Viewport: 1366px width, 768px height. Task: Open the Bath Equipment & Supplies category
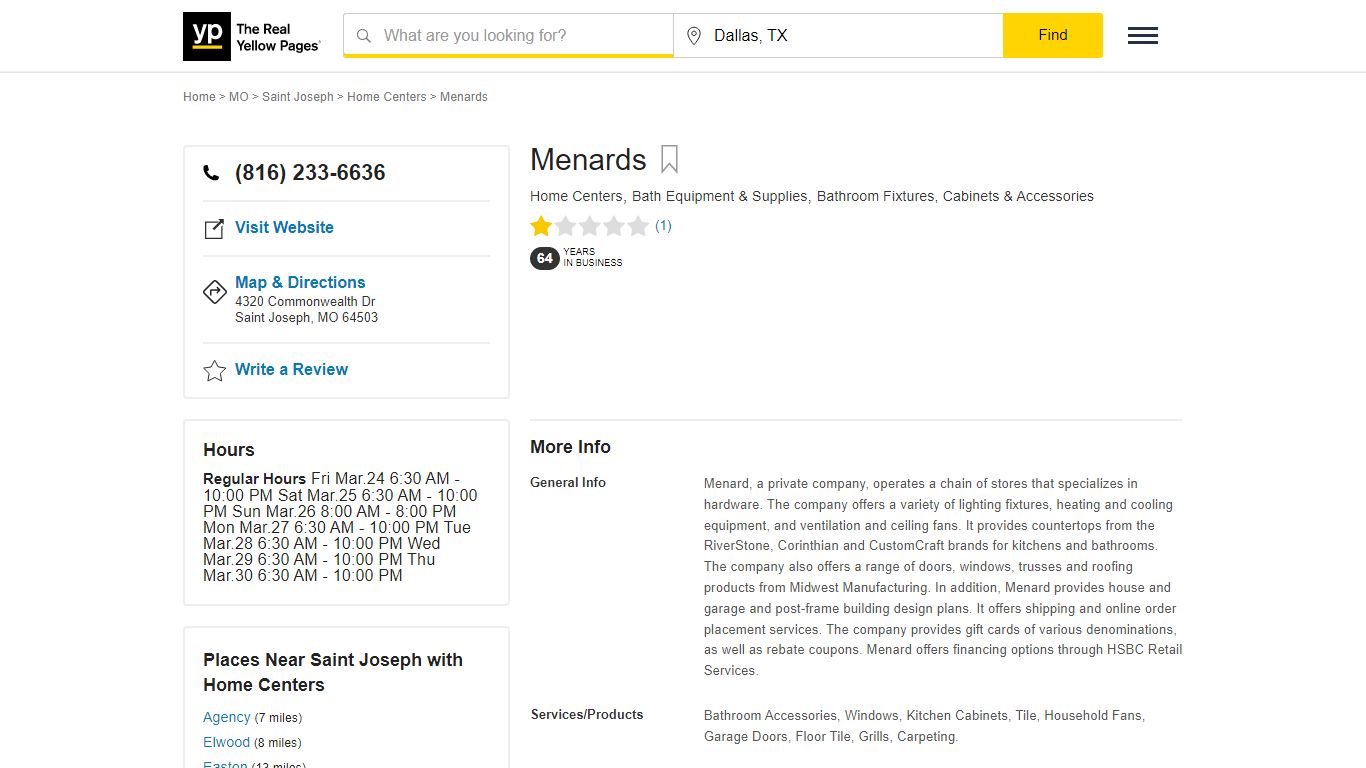pos(720,196)
